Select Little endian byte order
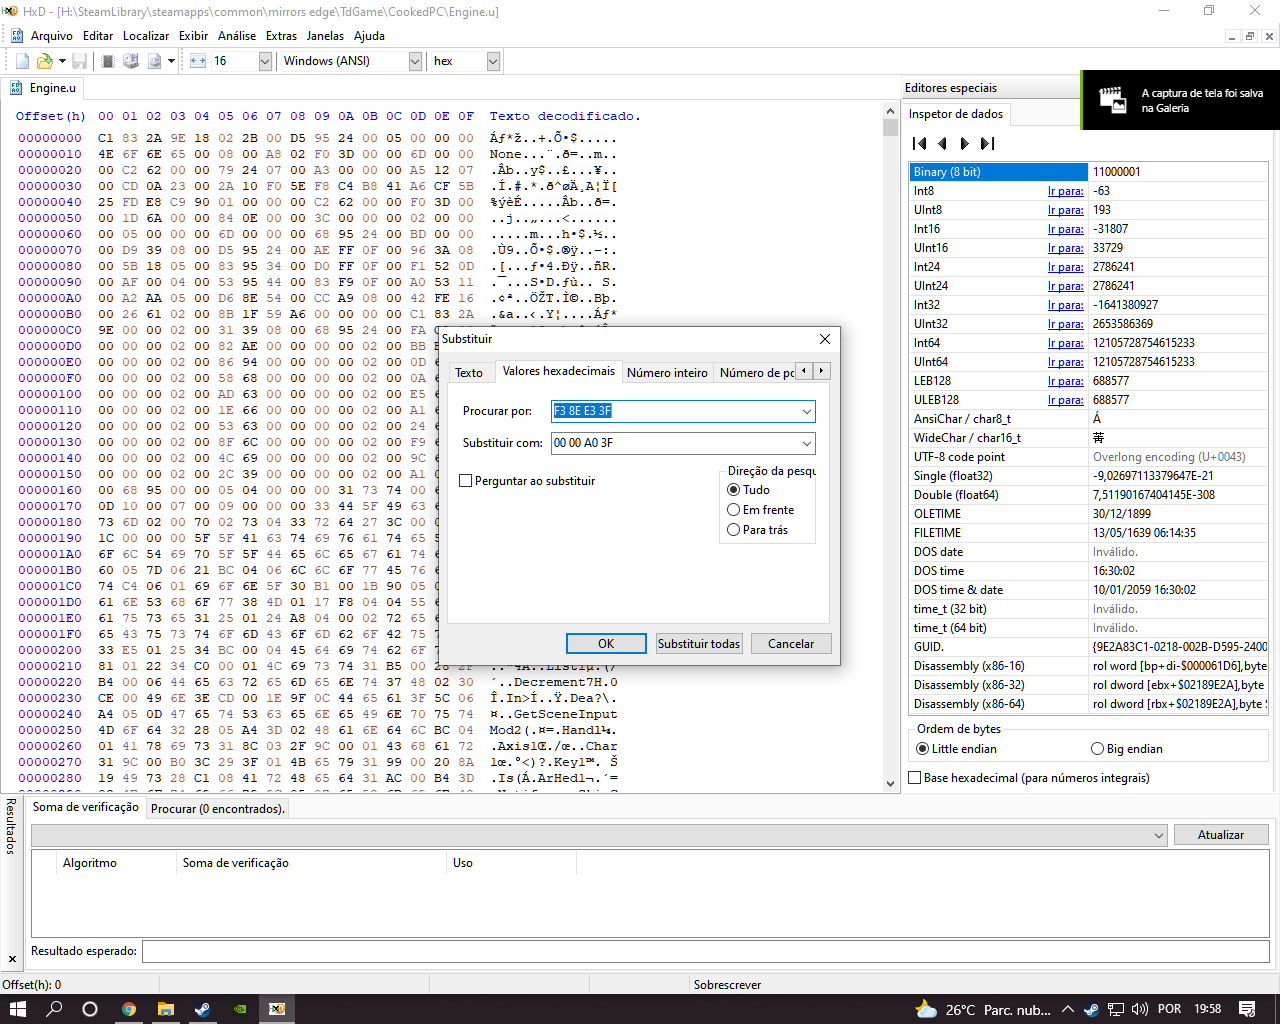 click(x=923, y=749)
